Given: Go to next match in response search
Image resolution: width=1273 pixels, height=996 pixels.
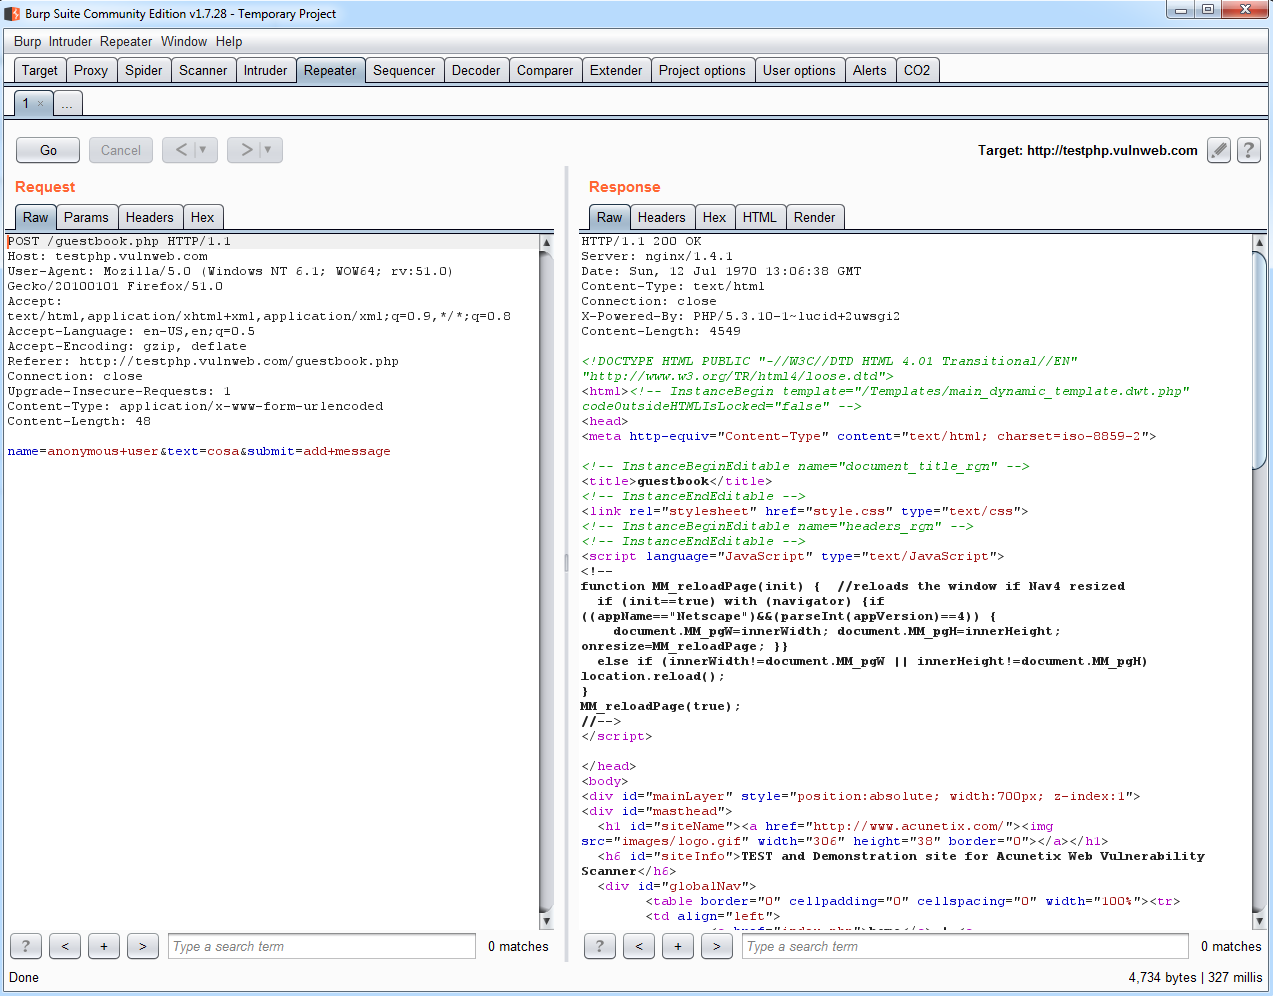Looking at the screenshot, I should coord(716,946).
